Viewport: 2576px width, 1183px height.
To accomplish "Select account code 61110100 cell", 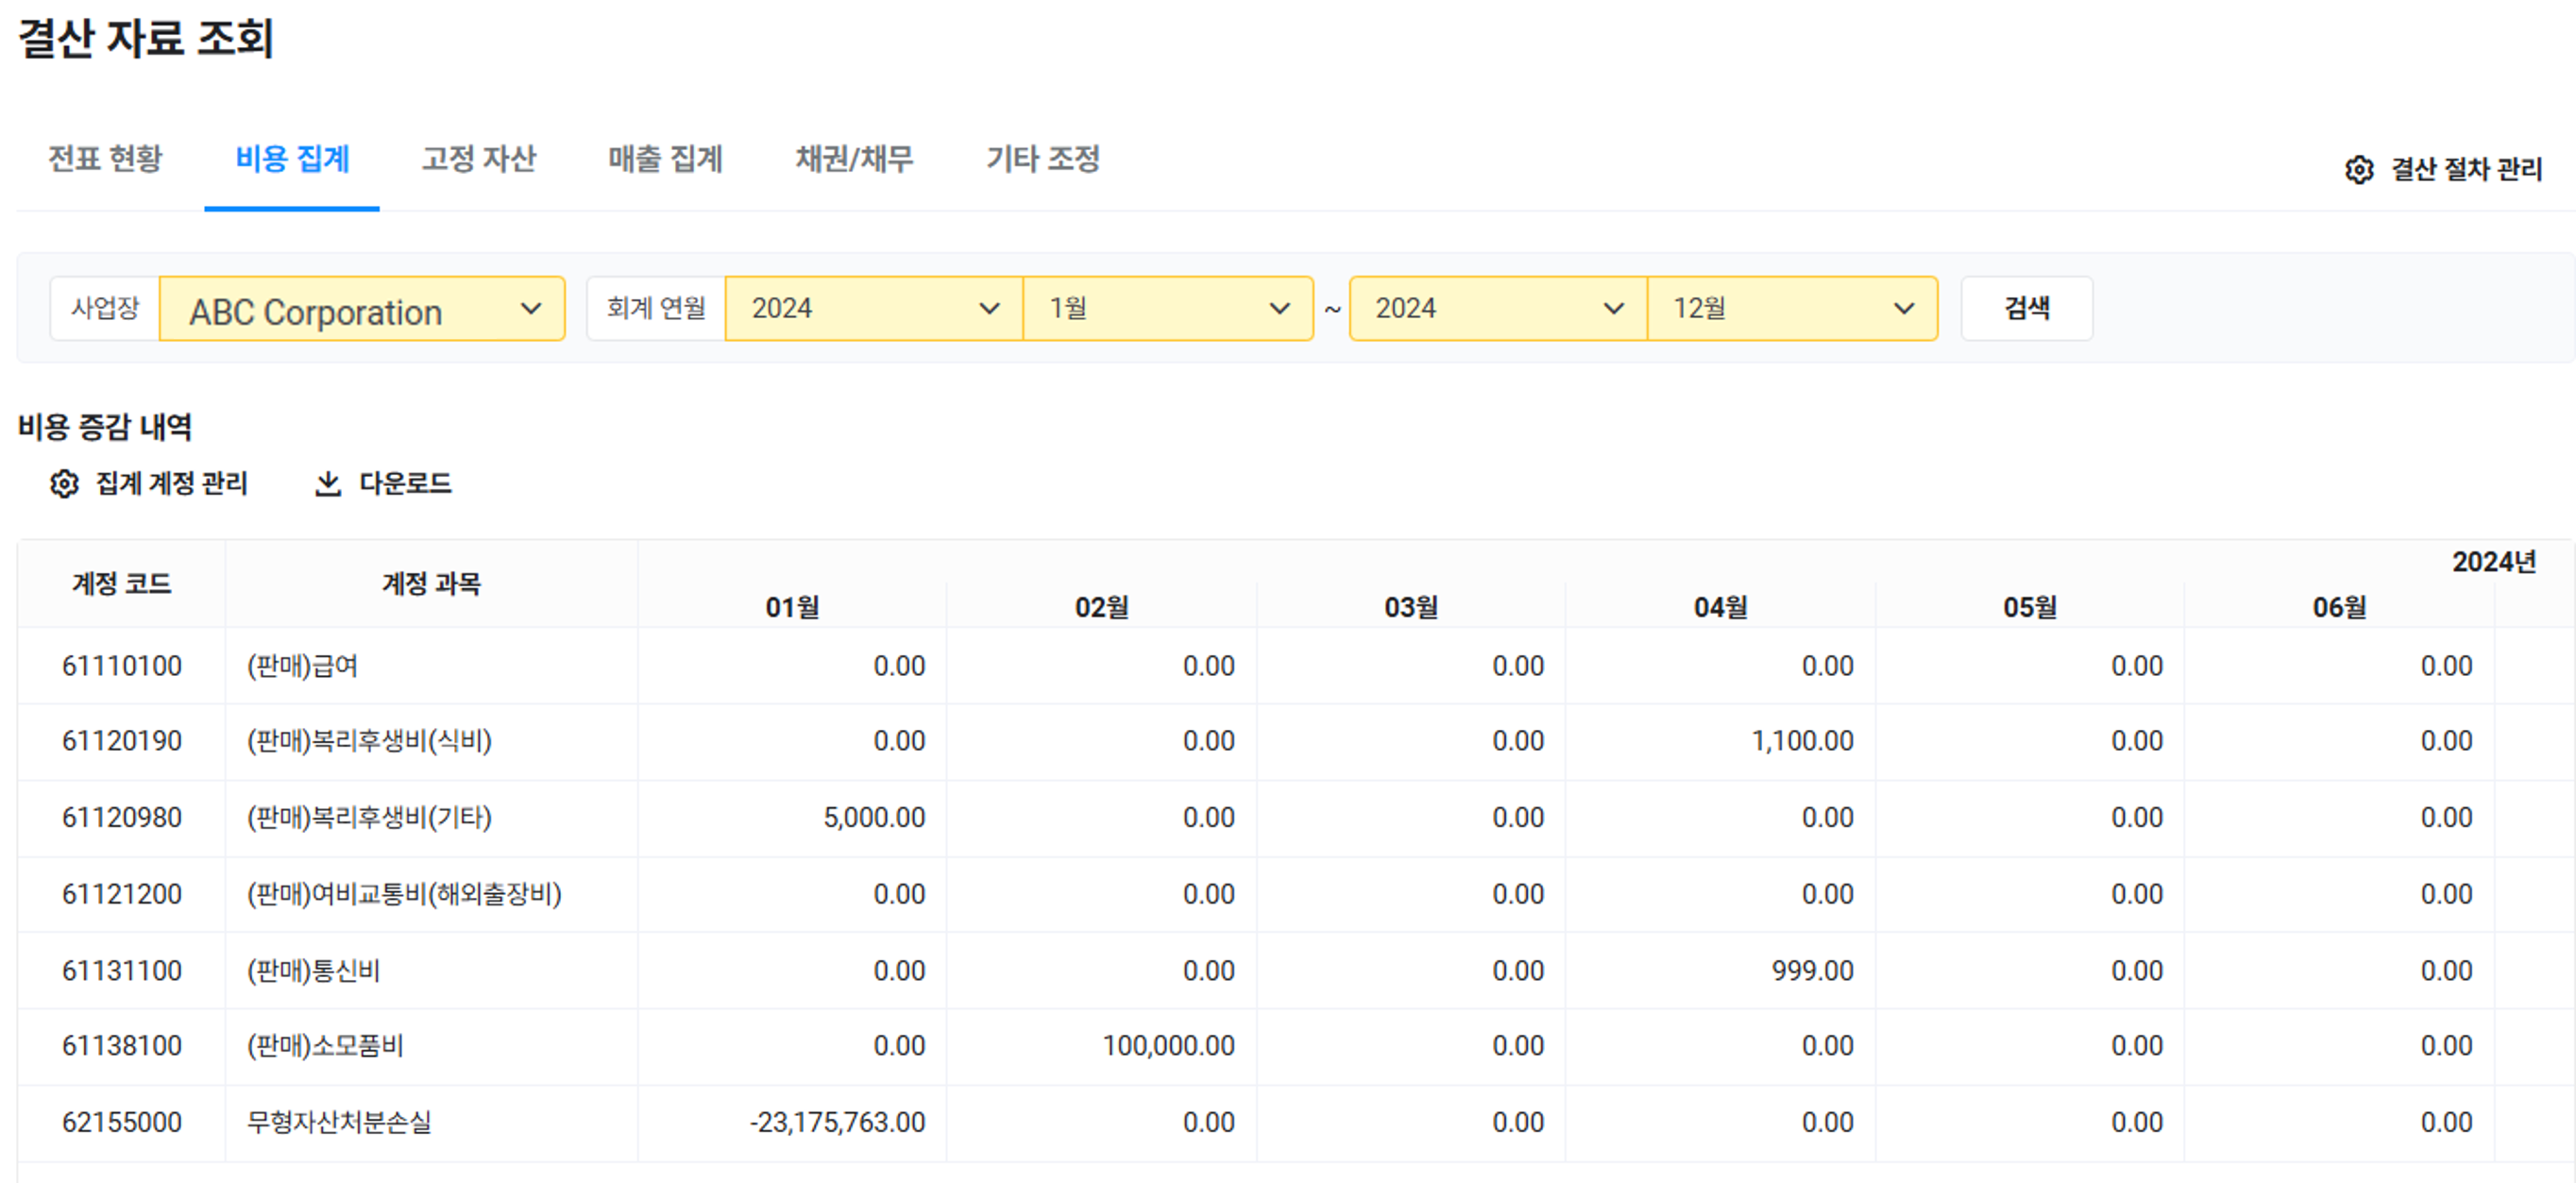I will point(121,666).
